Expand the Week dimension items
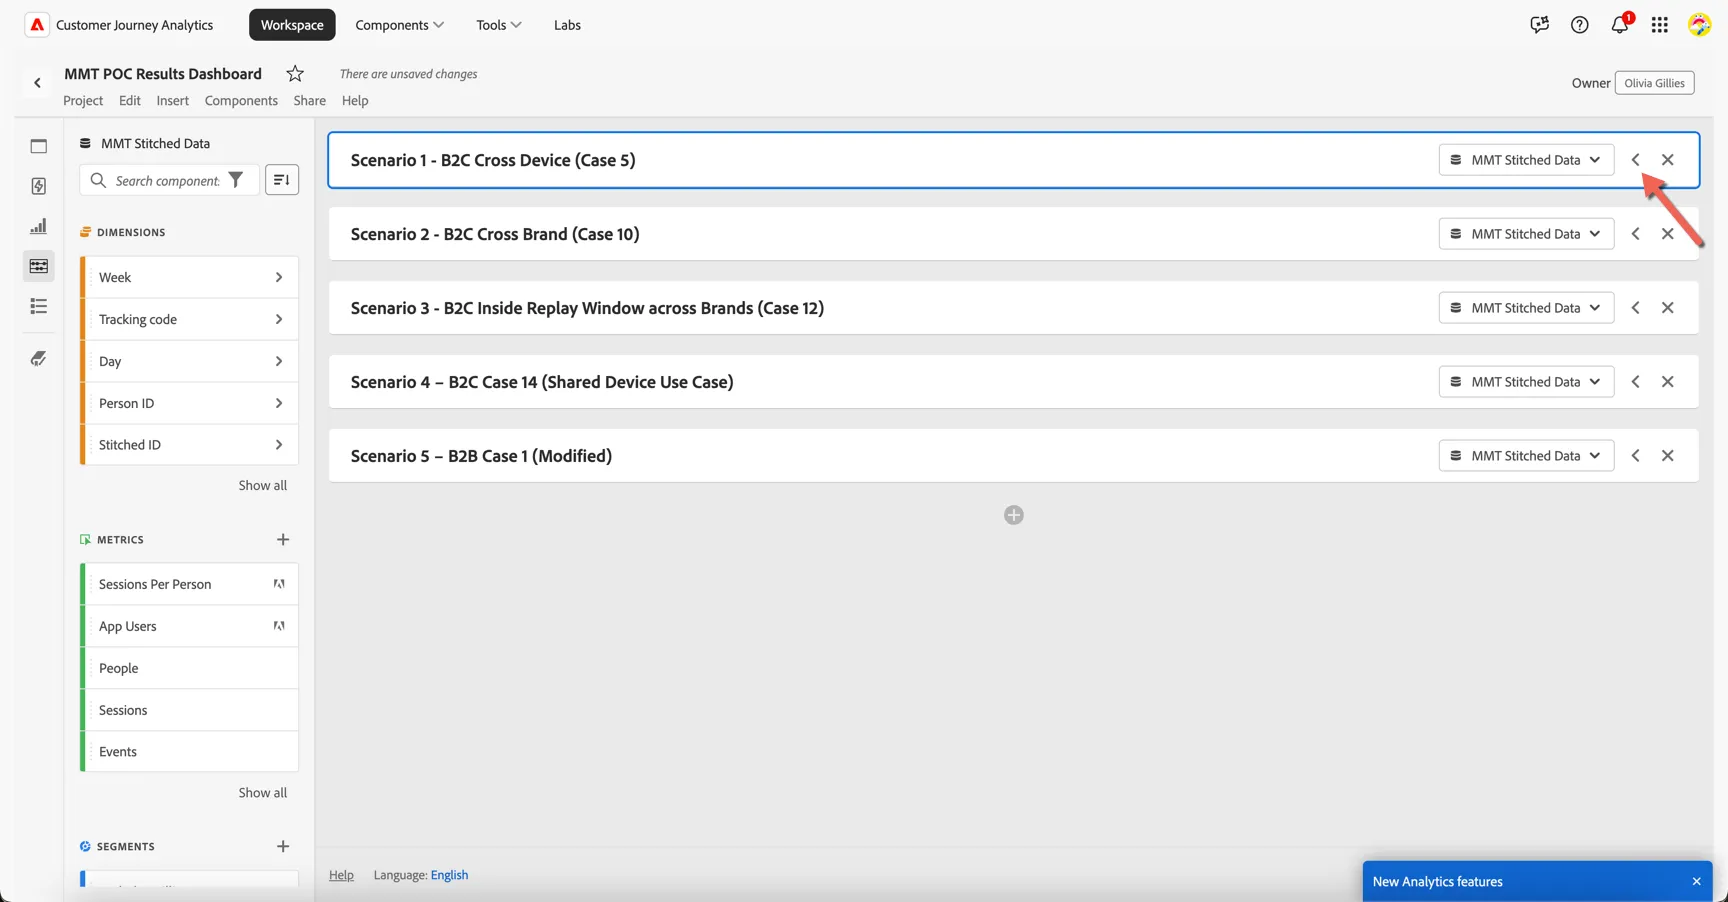This screenshot has height=902, width=1728. click(x=279, y=278)
